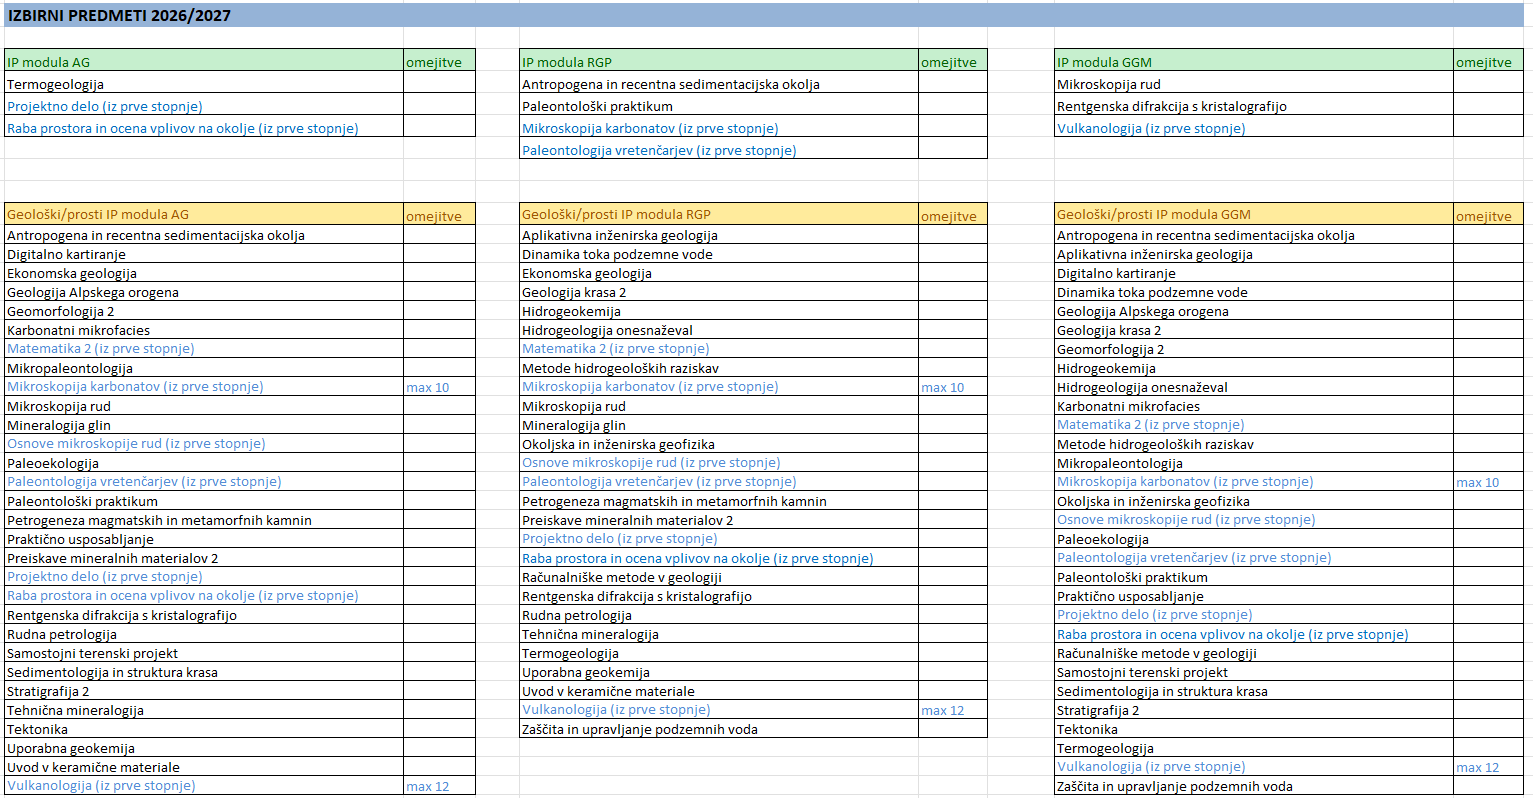Click Geologija krasa 2 in Geološki/prosti RGP
Image resolution: width=1533 pixels, height=798 pixels.
coord(574,292)
